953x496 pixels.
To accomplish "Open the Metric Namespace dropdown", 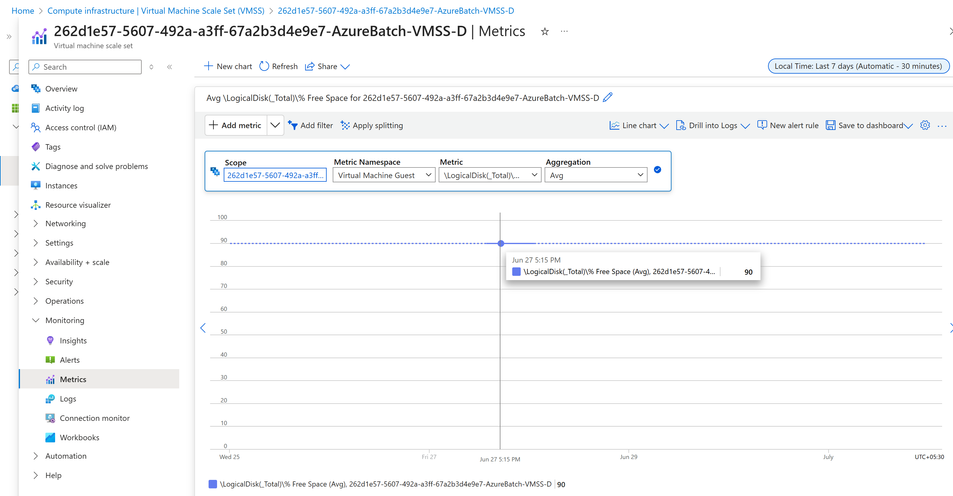I will [x=384, y=175].
